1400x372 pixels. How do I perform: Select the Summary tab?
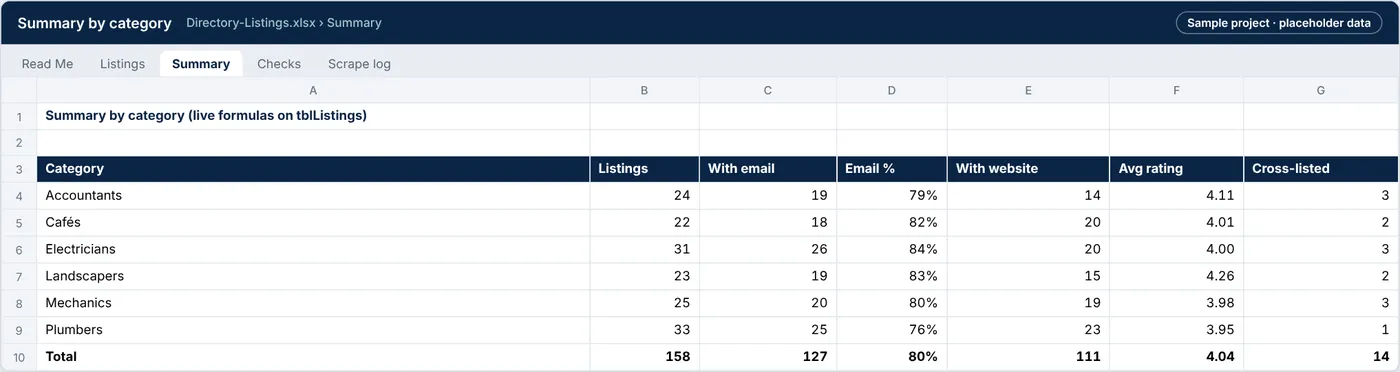click(x=201, y=64)
